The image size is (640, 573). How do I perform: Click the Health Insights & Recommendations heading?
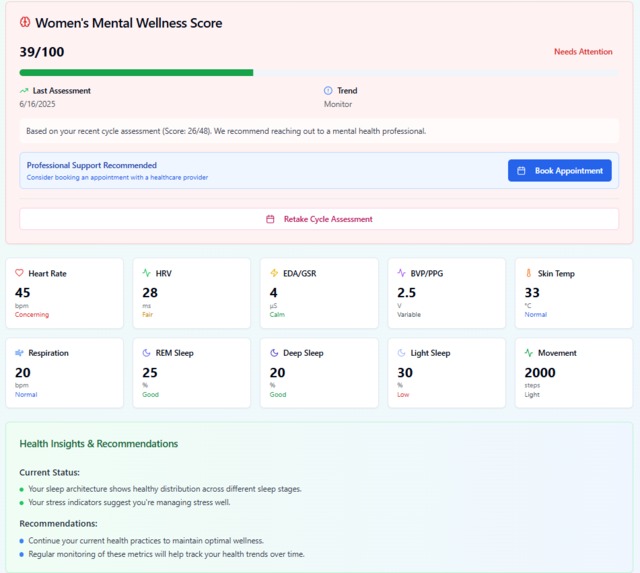[x=99, y=444]
